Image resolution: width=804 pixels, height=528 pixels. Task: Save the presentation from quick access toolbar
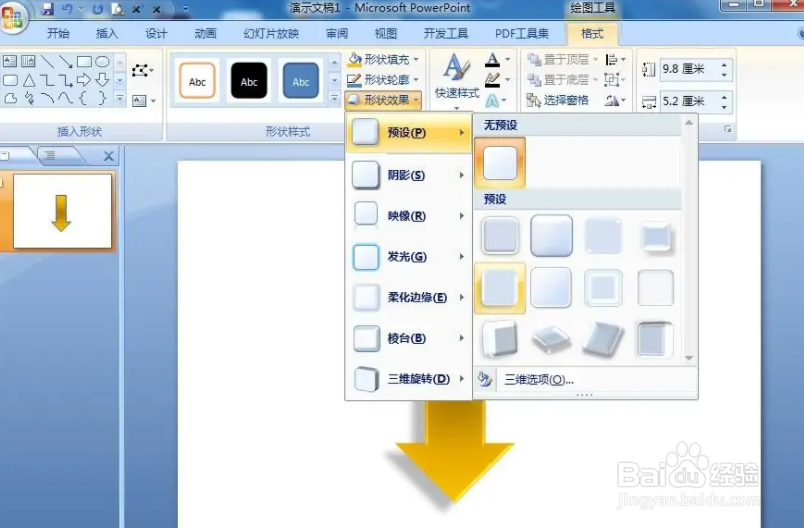[x=47, y=9]
